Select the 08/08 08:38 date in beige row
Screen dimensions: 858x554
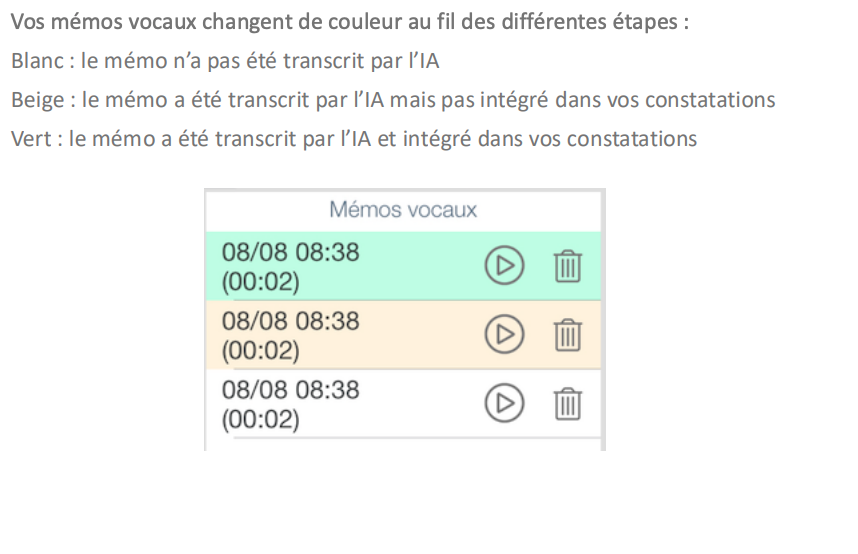290,321
